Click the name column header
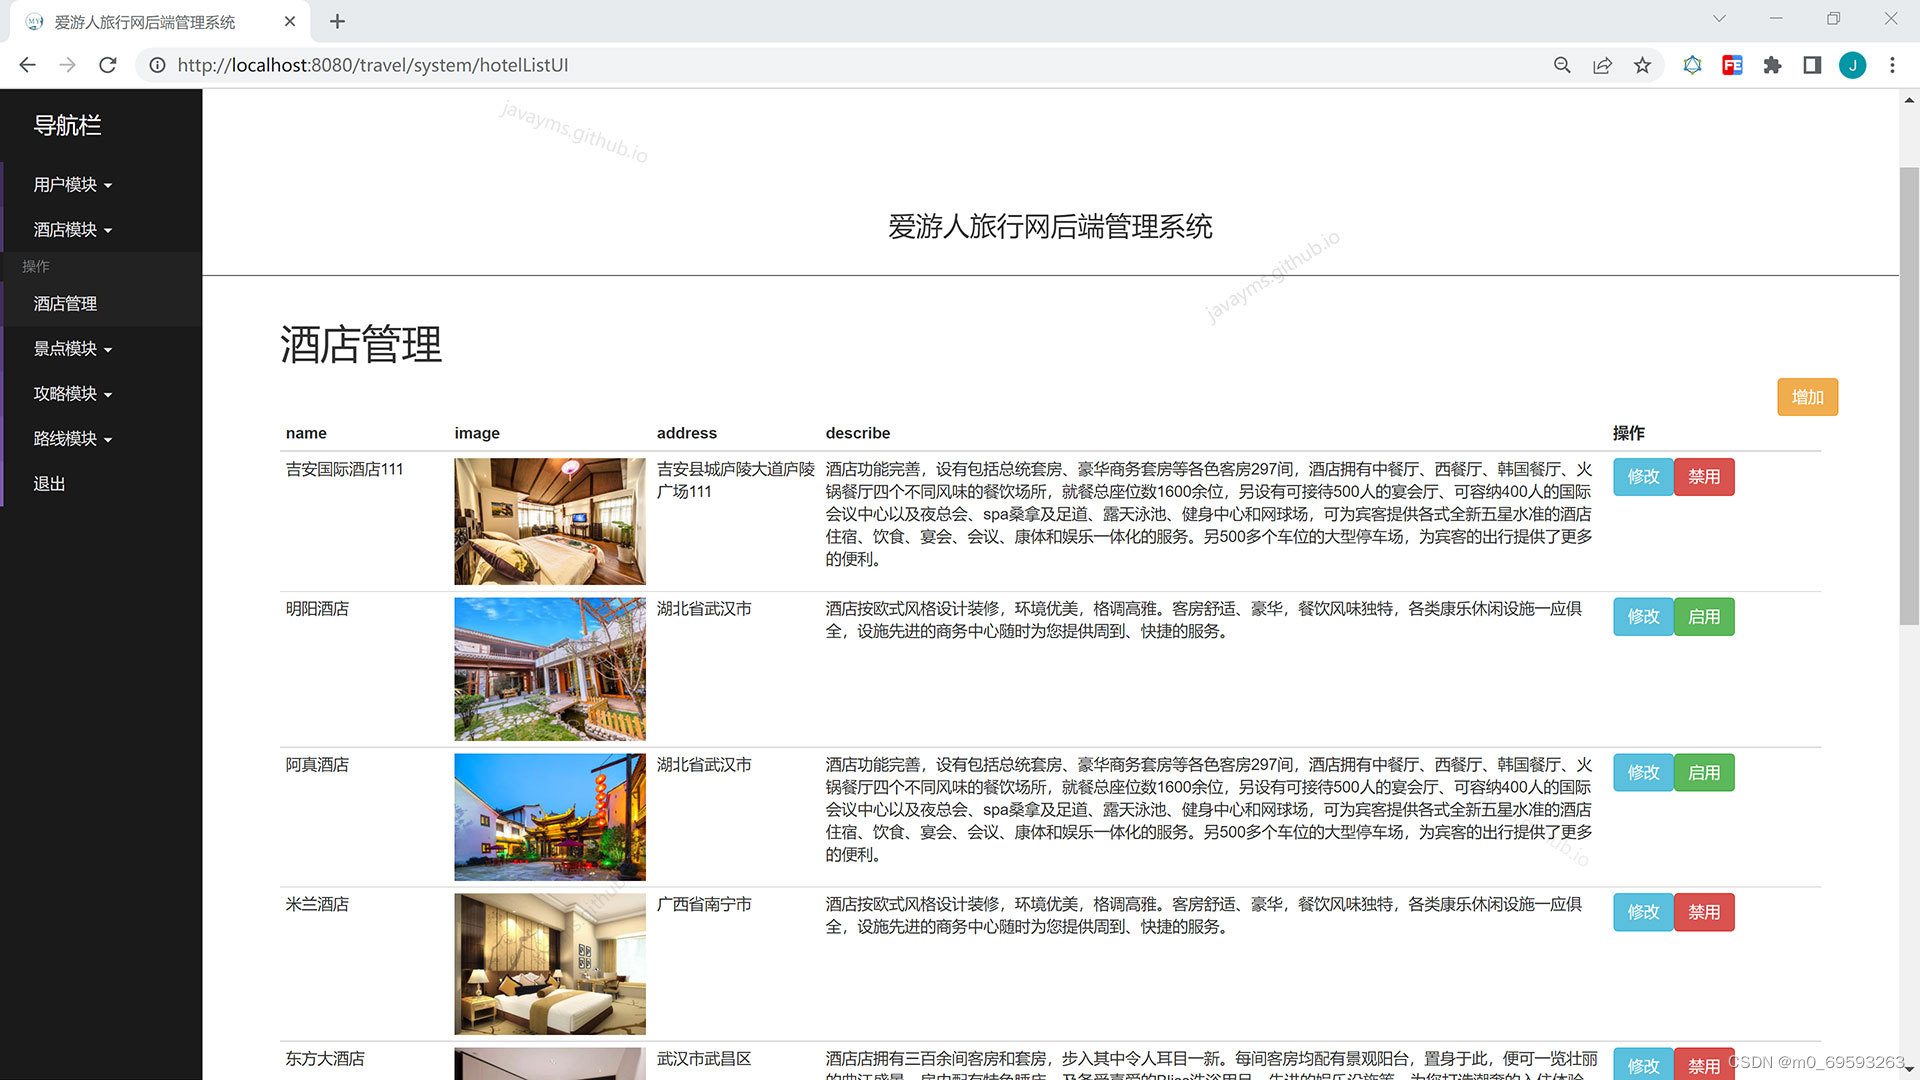This screenshot has height=1080, width=1920. 306,433
